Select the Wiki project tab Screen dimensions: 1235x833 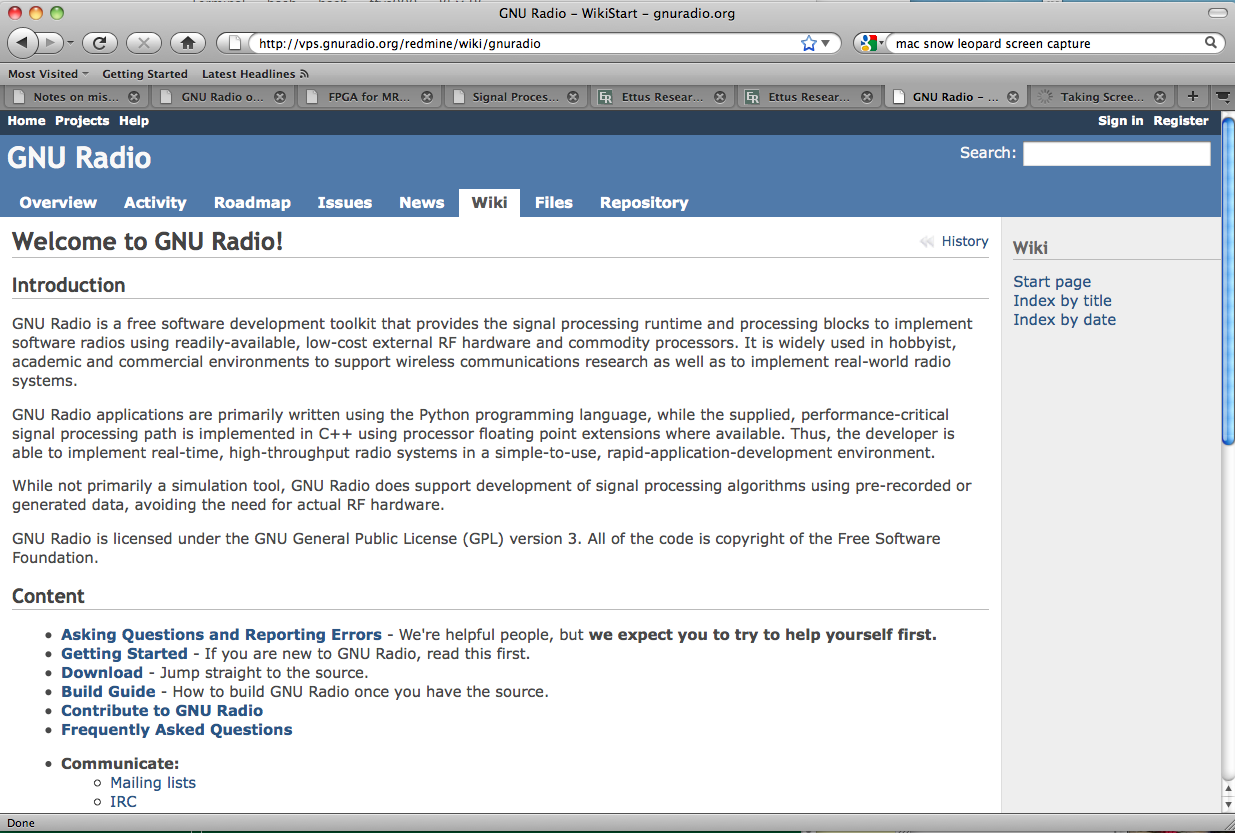(489, 203)
